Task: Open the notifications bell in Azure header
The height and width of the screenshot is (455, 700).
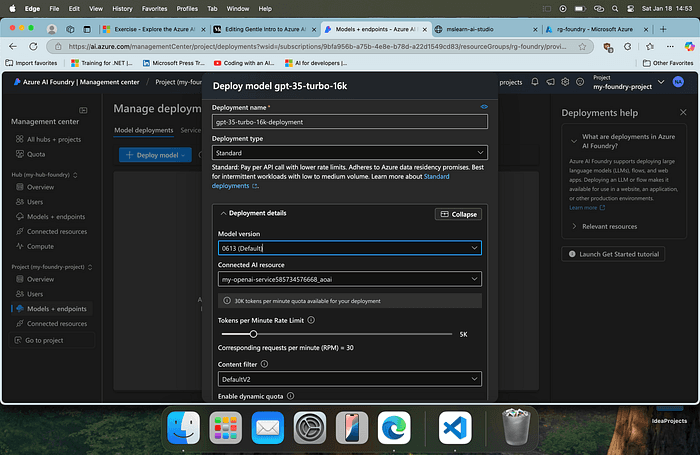Action: pos(535,82)
